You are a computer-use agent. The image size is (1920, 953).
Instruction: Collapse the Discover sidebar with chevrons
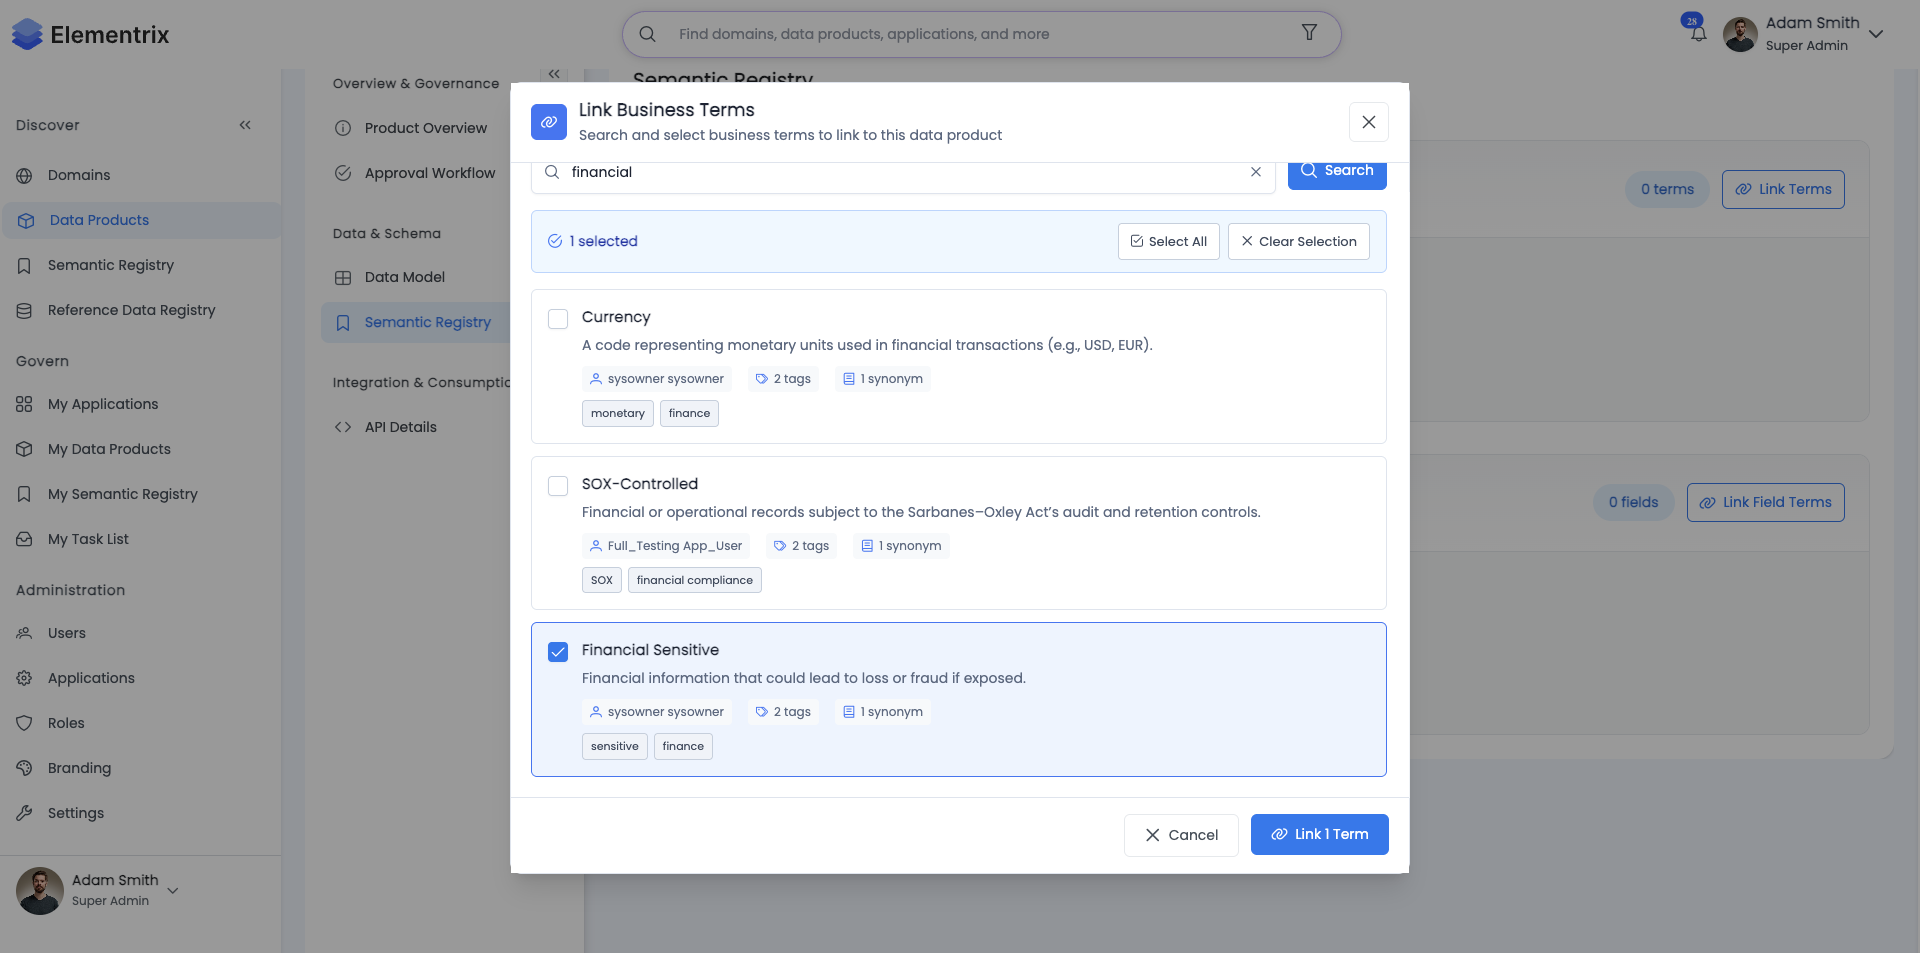tap(245, 125)
